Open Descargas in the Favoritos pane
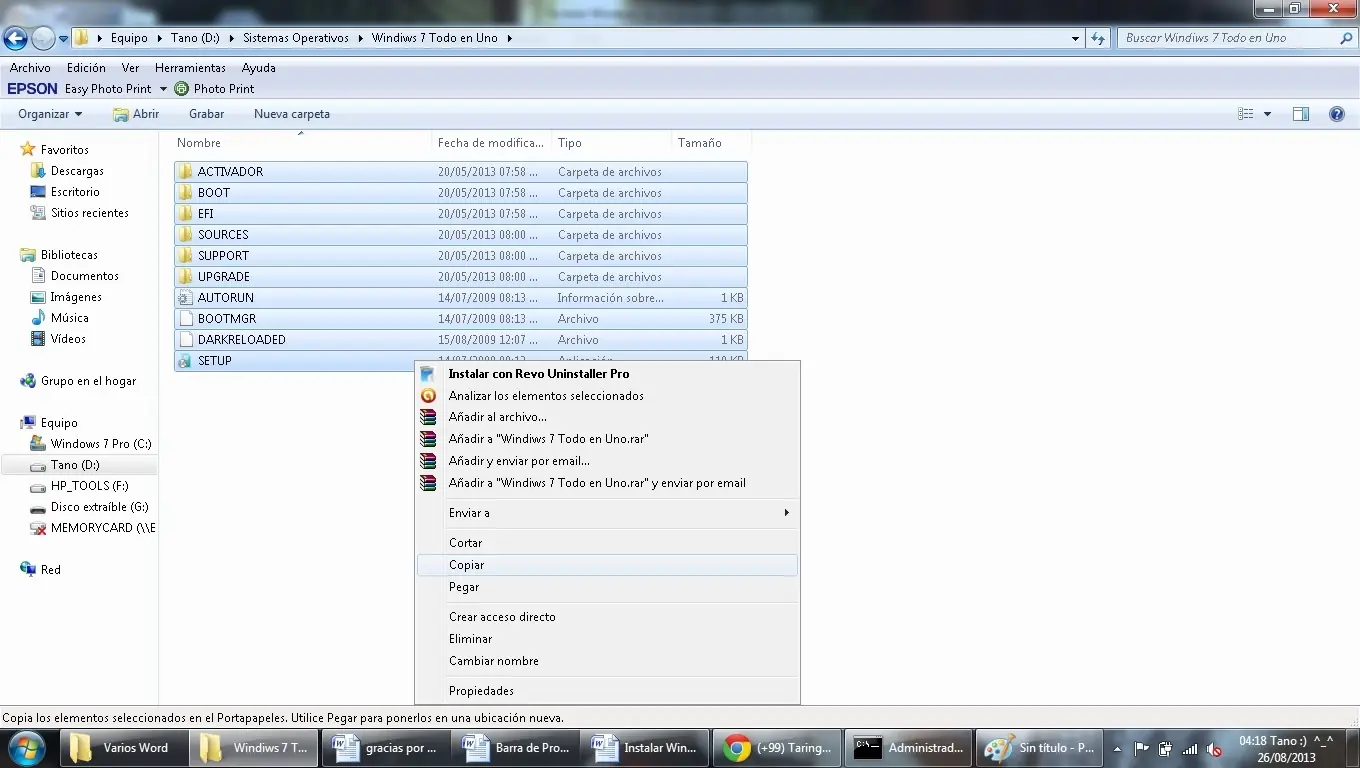The image size is (1360, 768). [77, 171]
